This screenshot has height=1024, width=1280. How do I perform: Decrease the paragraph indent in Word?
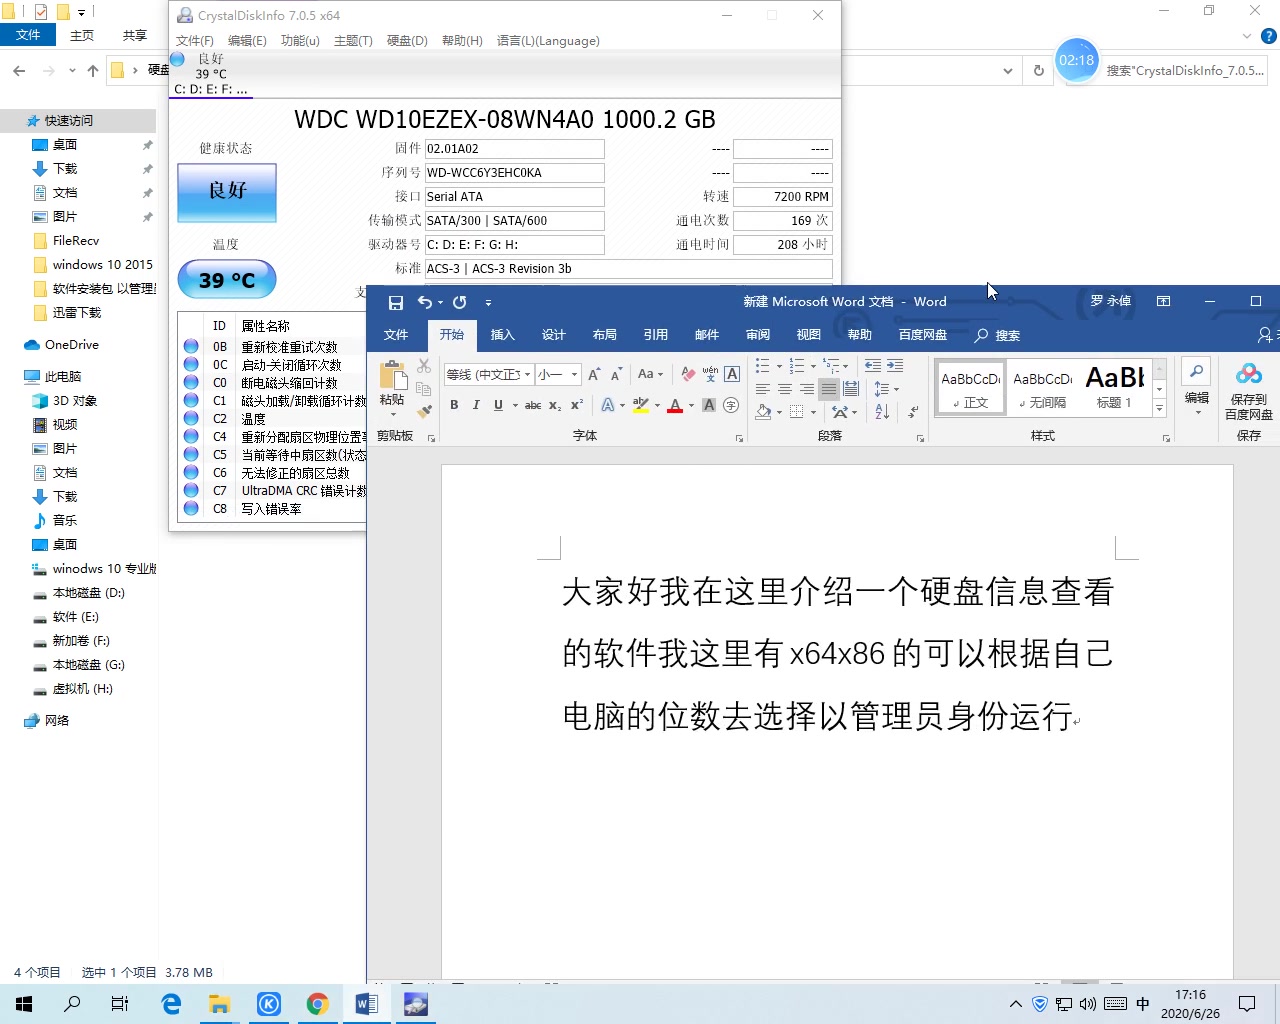(873, 366)
